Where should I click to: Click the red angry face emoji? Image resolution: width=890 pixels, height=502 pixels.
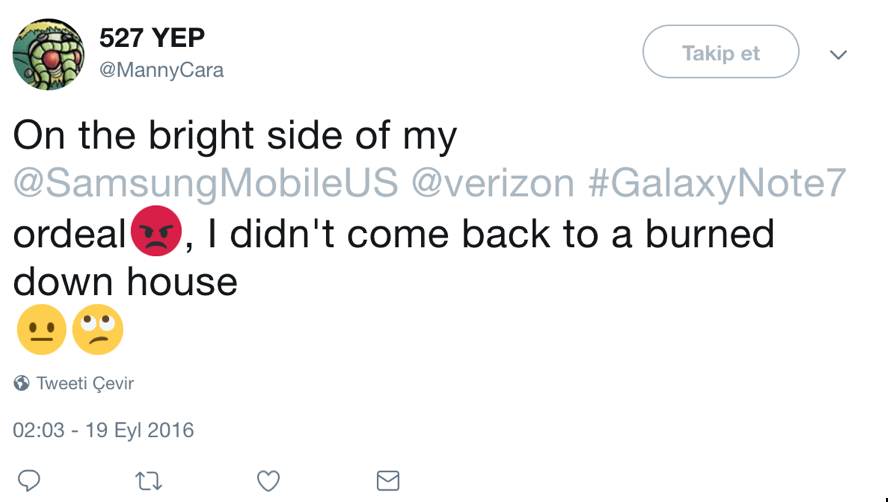156,231
